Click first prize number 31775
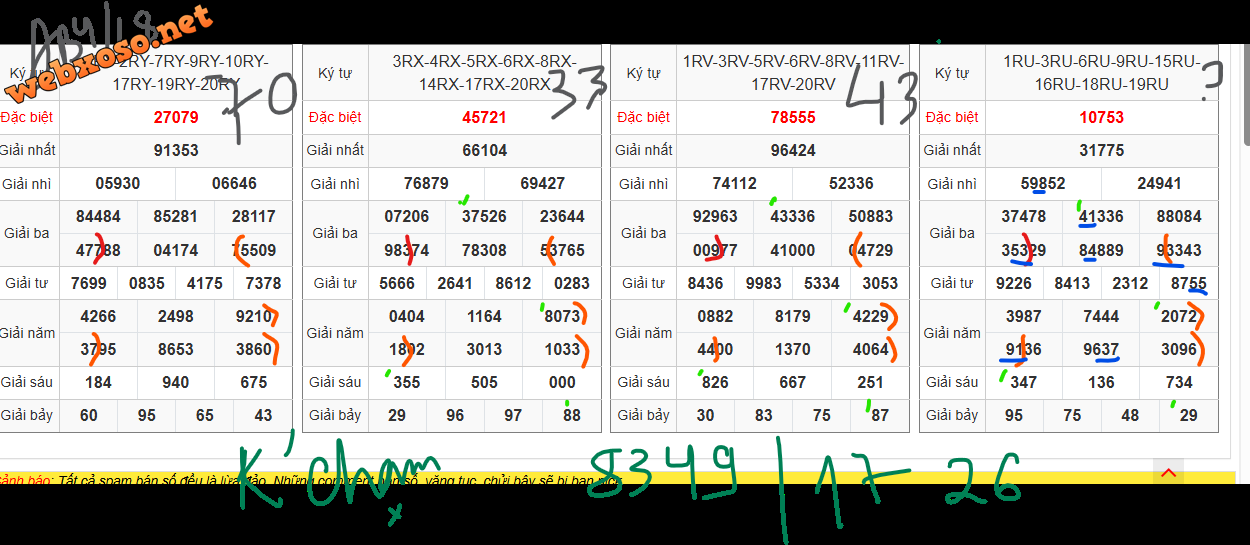1250x545 pixels. click(1101, 150)
